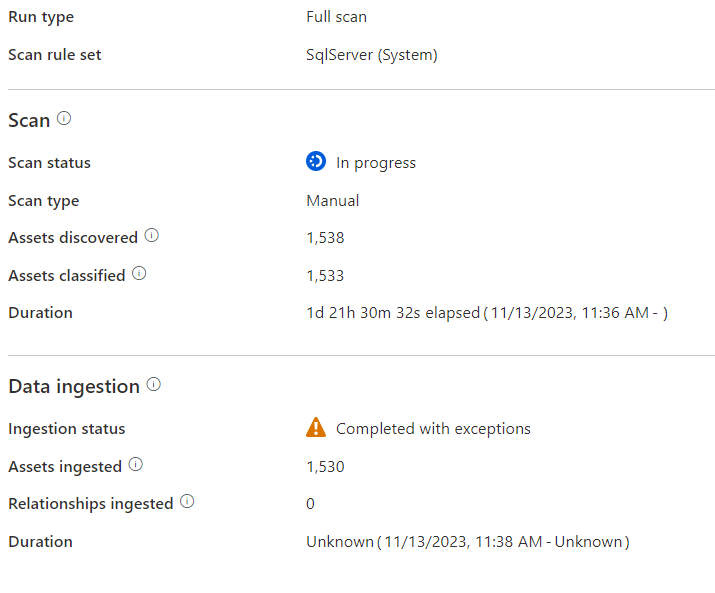Click the Assets classified info icon
Screen dimensions: 715x593
[139, 273]
